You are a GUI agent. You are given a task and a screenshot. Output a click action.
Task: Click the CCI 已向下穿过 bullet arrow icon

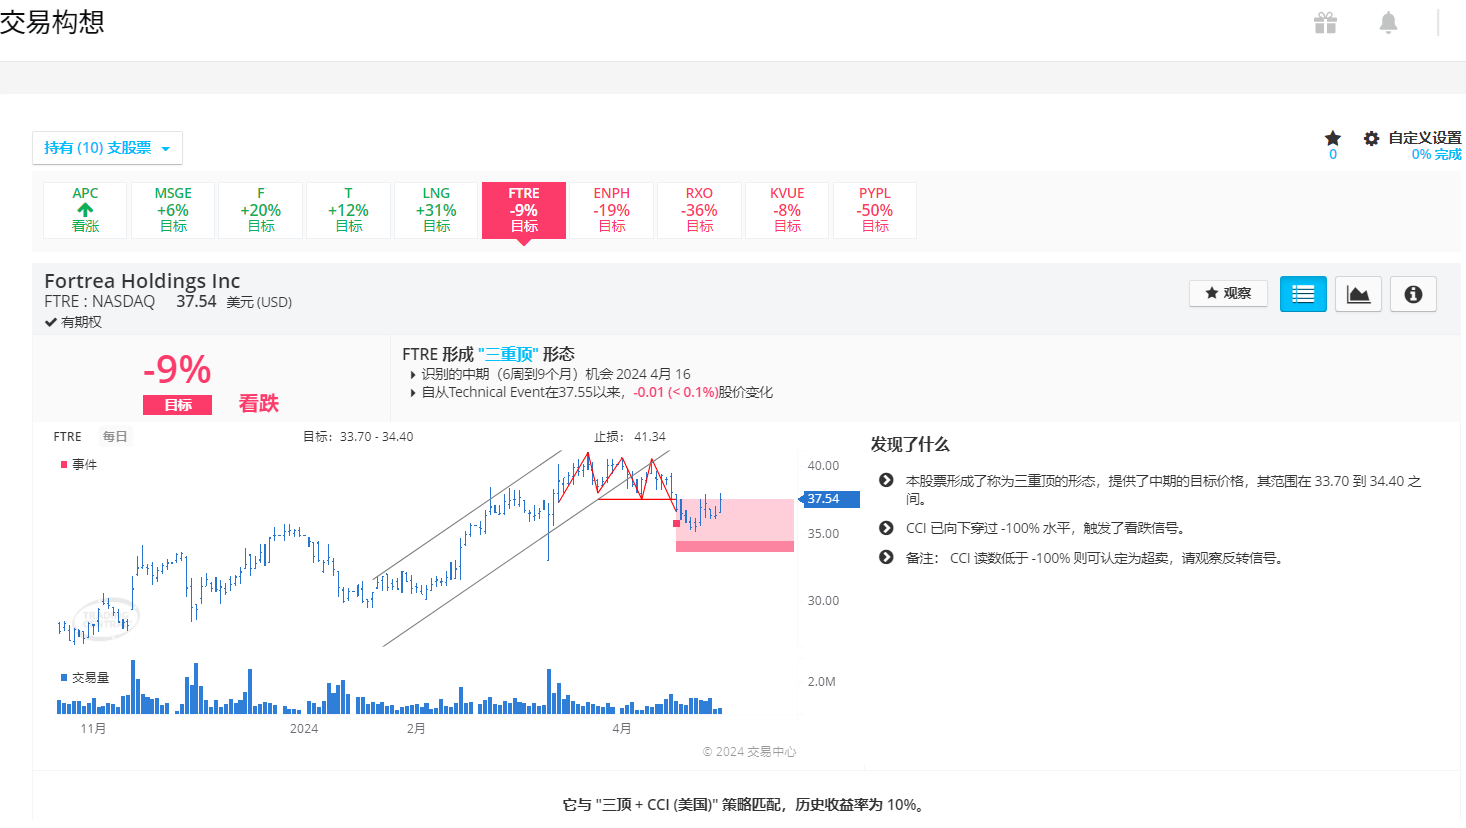coord(886,528)
